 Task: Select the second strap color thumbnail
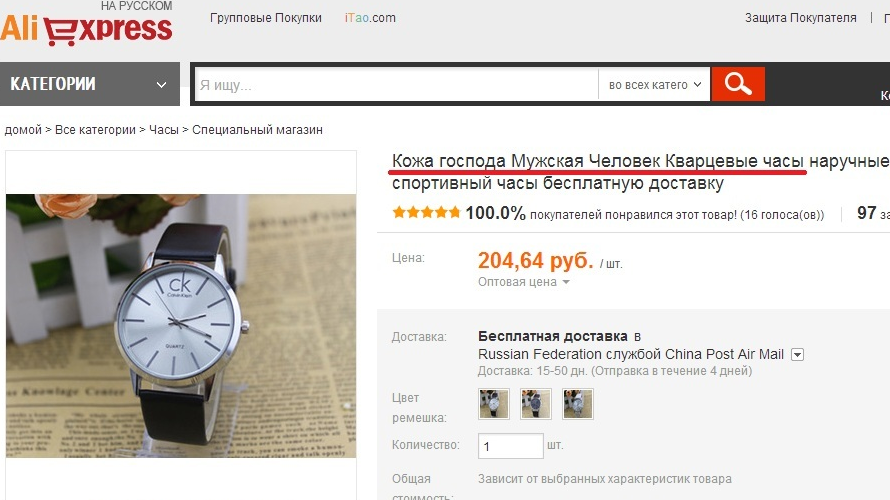[536, 404]
